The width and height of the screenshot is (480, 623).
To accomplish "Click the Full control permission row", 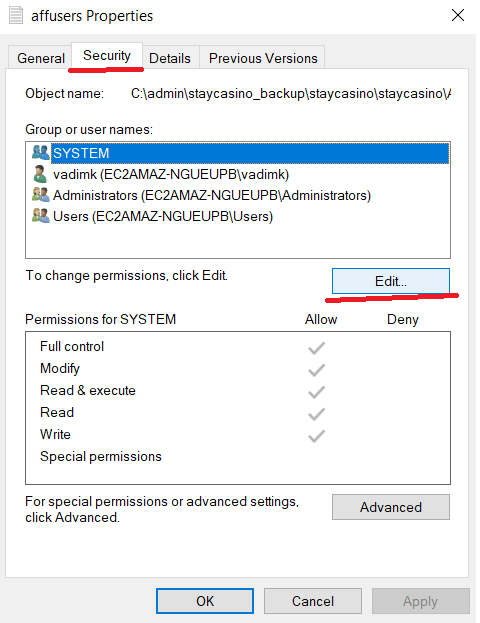I will tap(238, 346).
